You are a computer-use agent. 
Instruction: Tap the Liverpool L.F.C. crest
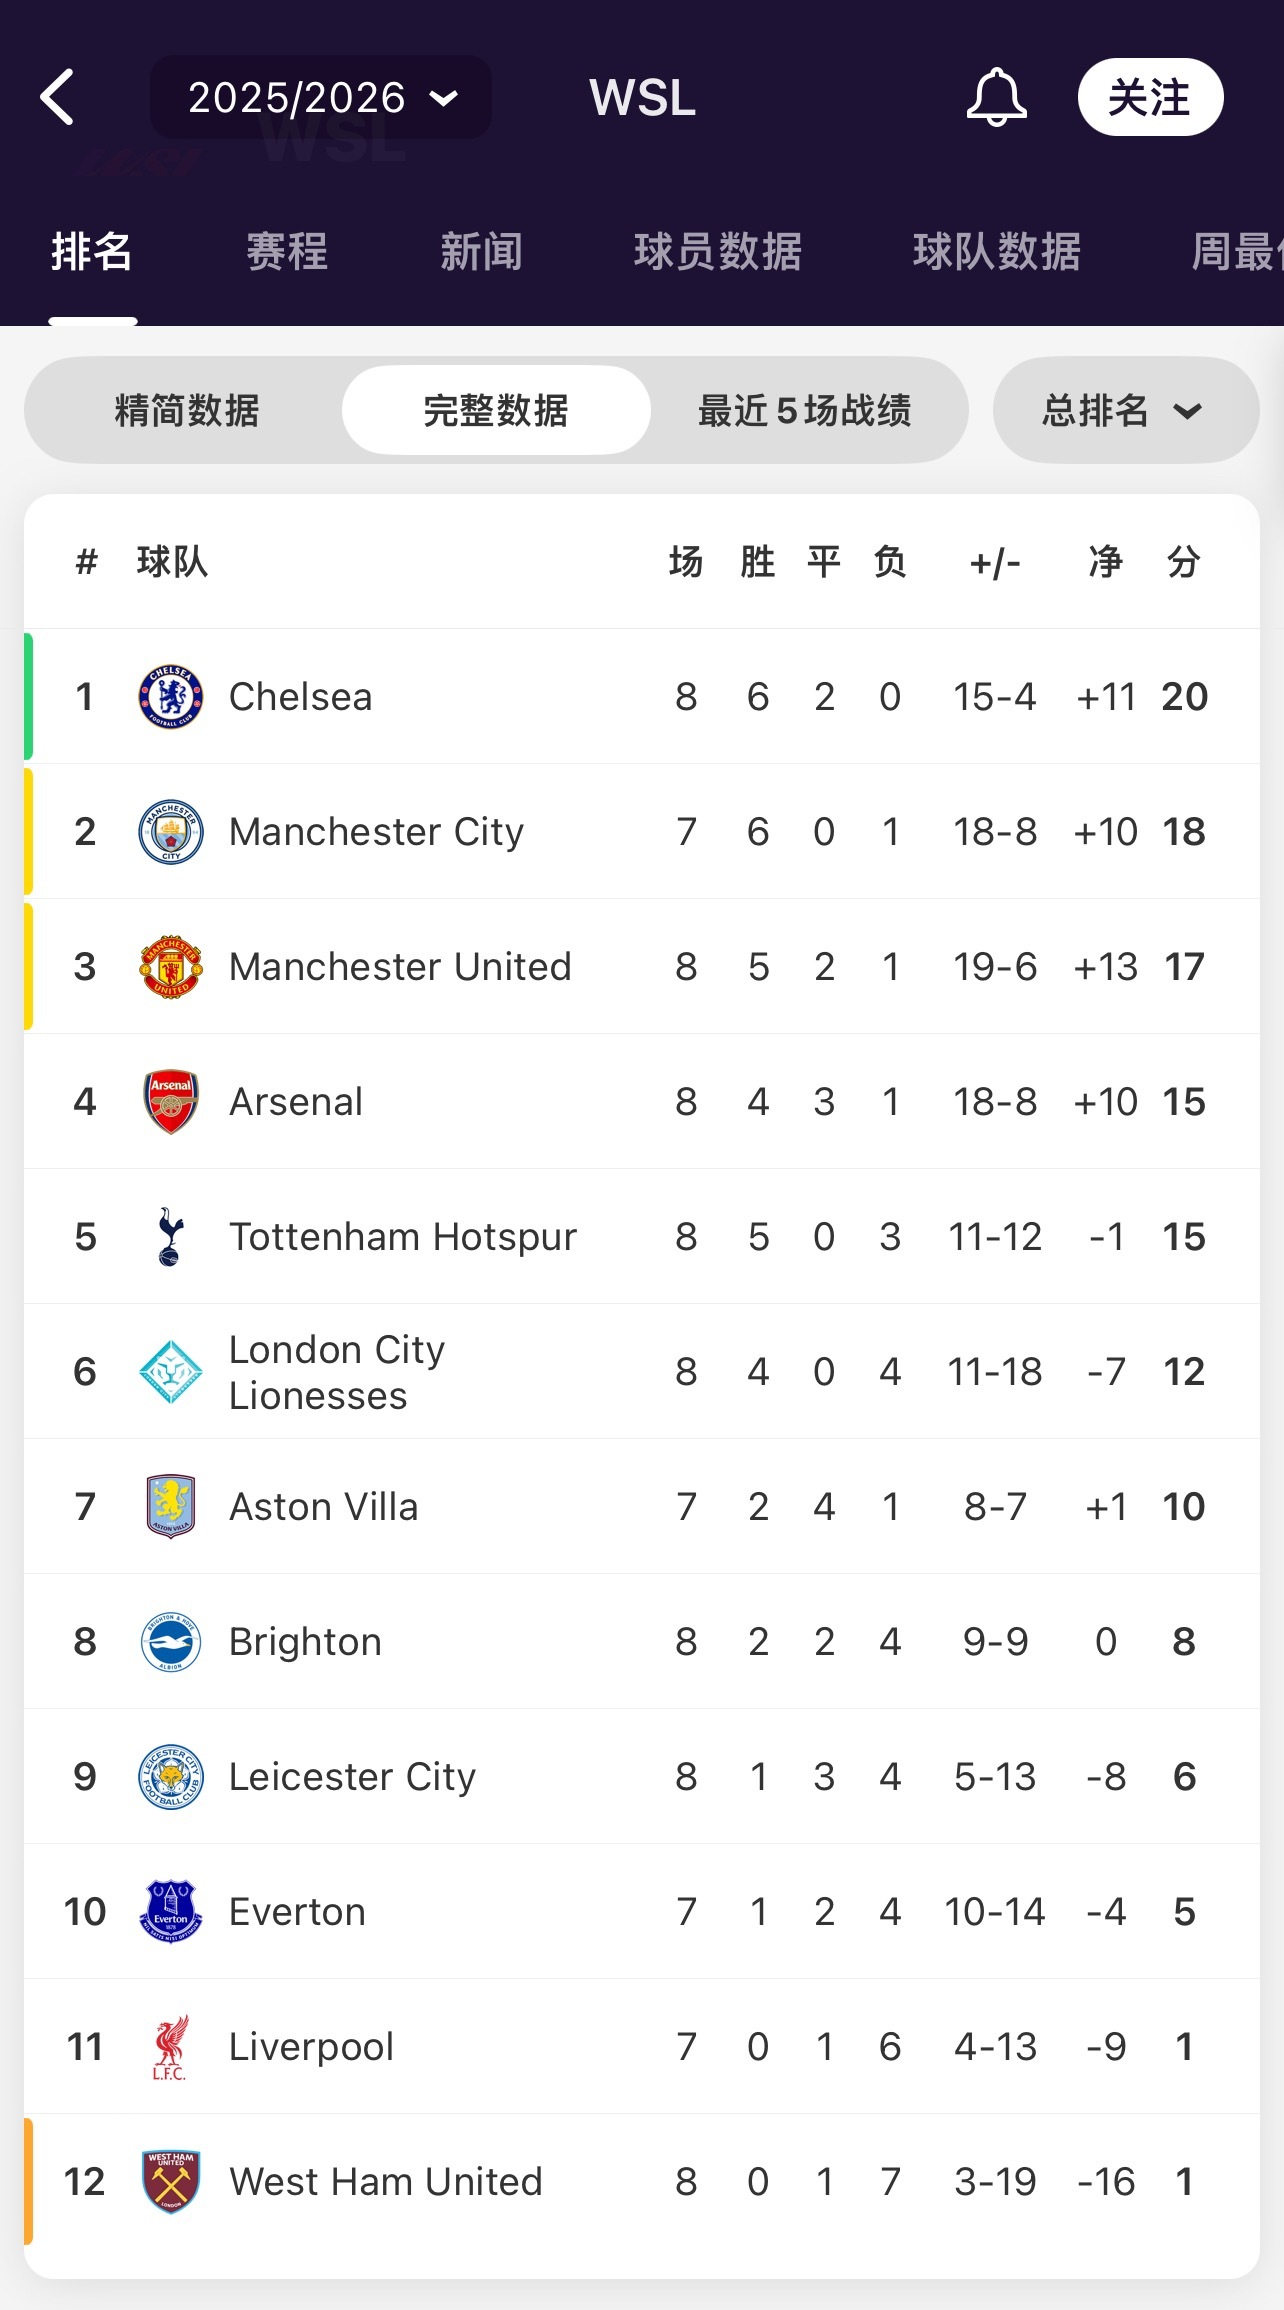(x=171, y=2047)
